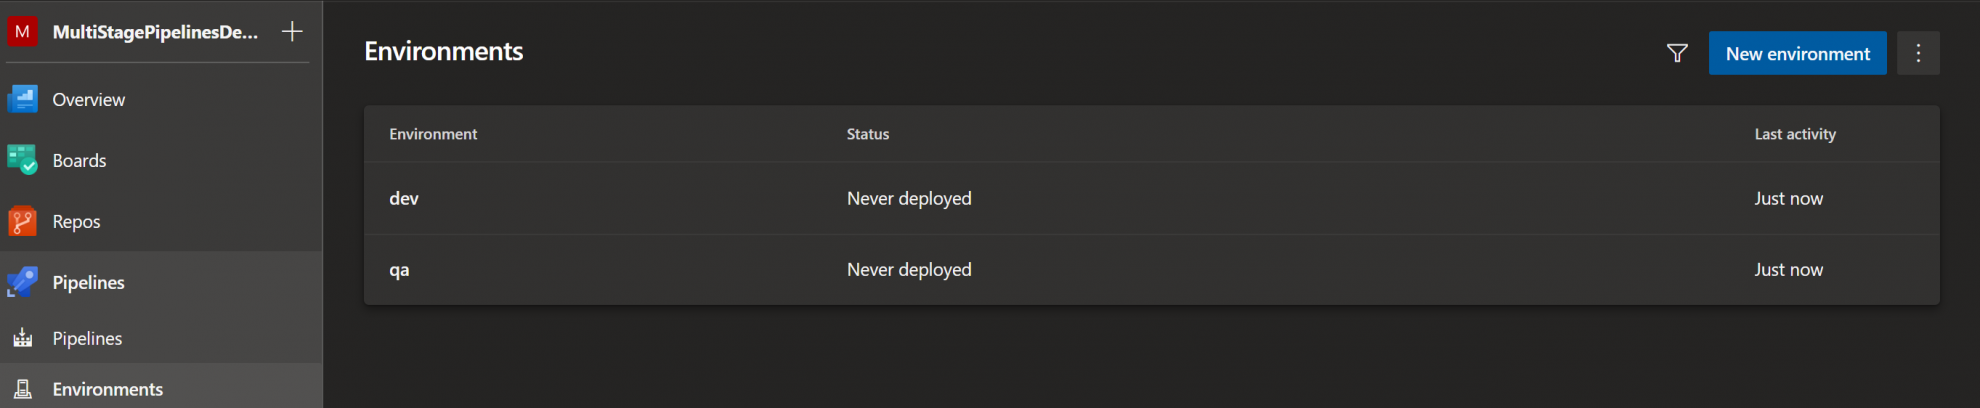Click the plus icon beside project name
Image resolution: width=1980 pixels, height=408 pixels.
point(292,32)
